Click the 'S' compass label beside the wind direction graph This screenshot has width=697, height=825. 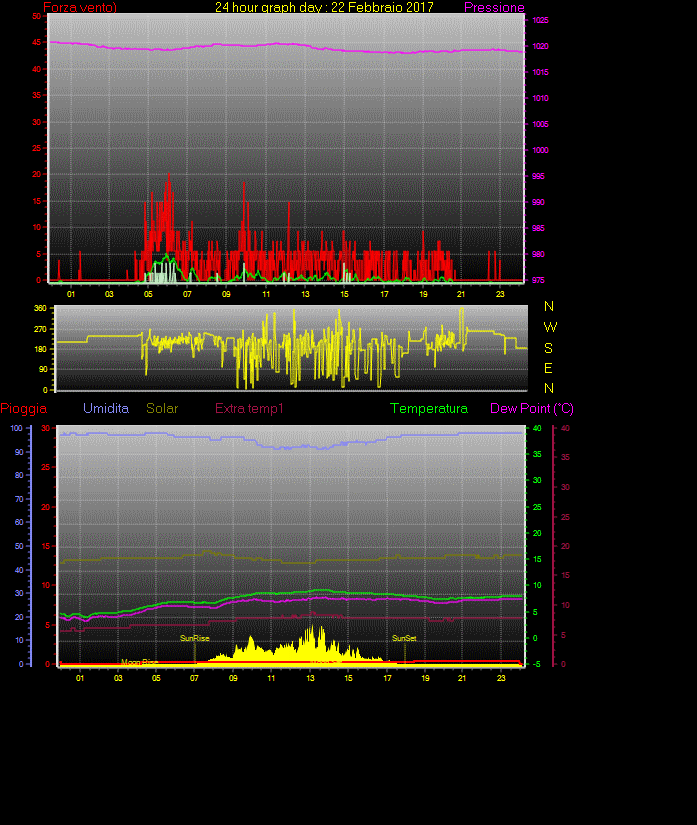[548, 348]
